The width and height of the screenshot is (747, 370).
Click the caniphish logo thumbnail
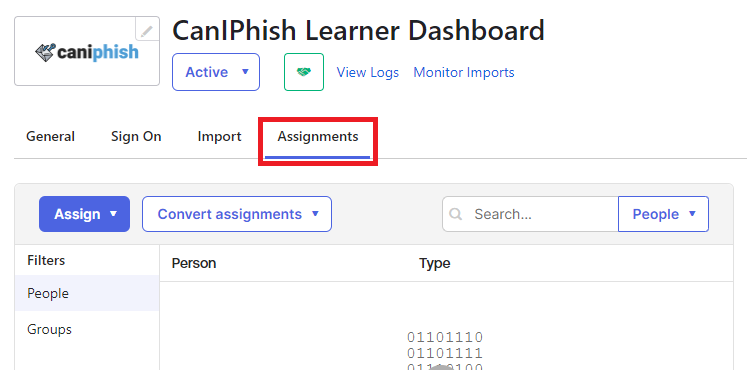[x=87, y=51]
